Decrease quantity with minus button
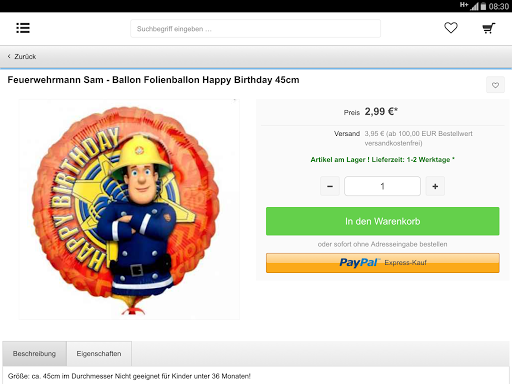Viewport: 512px width, 384px height. click(330, 186)
